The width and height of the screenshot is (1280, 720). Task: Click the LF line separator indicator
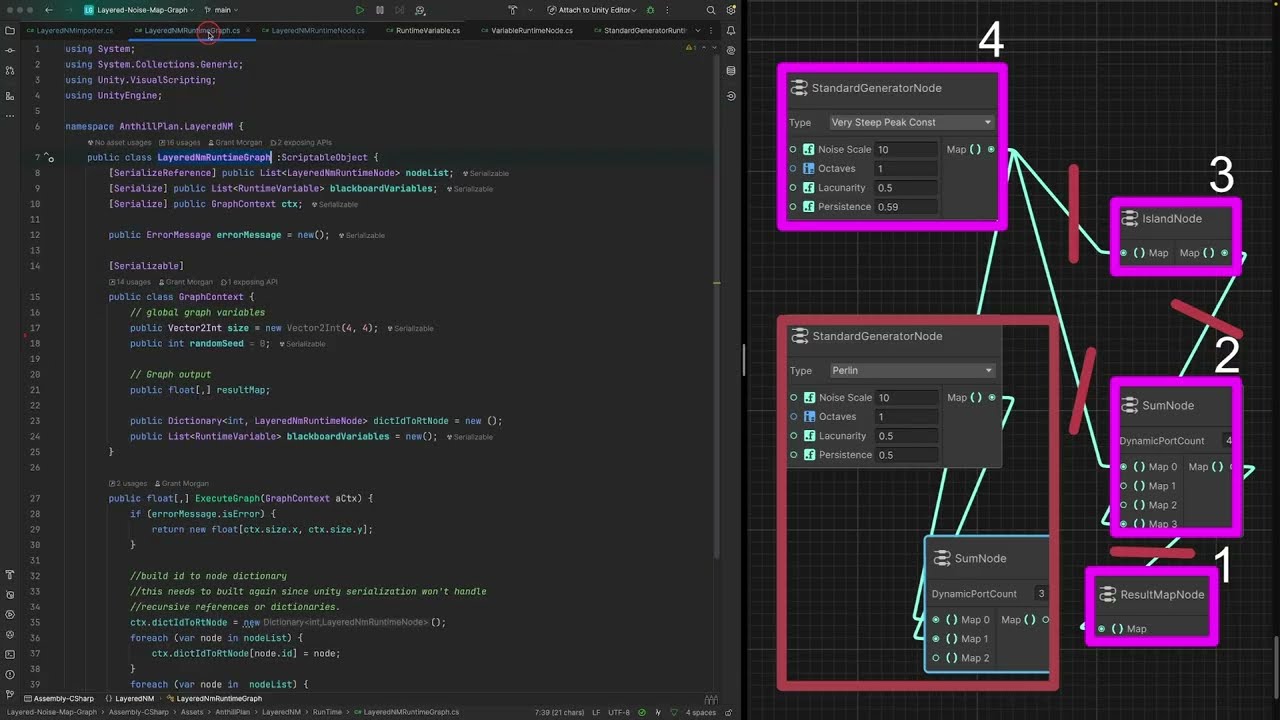tap(596, 712)
